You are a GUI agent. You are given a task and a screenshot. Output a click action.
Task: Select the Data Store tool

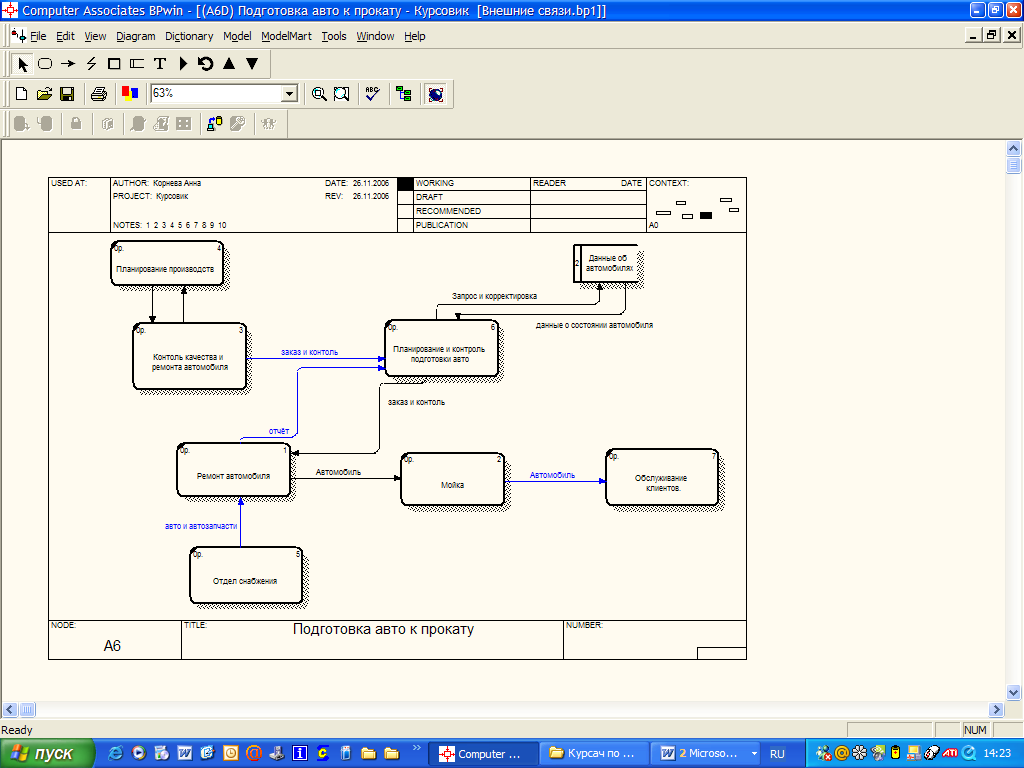[137, 64]
